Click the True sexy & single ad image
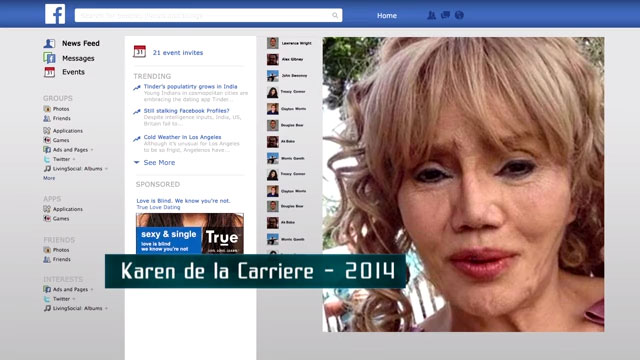 pyautogui.click(x=190, y=233)
